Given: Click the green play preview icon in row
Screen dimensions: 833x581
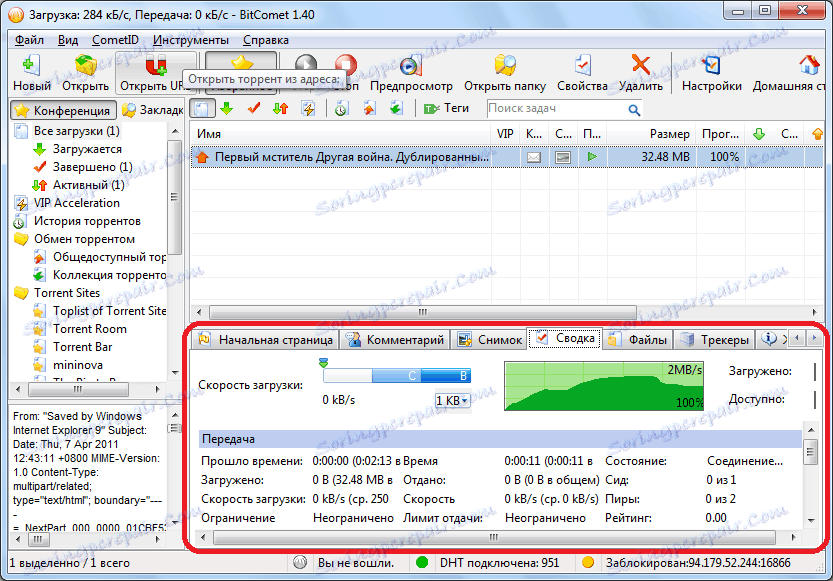Looking at the screenshot, I should 592,157.
